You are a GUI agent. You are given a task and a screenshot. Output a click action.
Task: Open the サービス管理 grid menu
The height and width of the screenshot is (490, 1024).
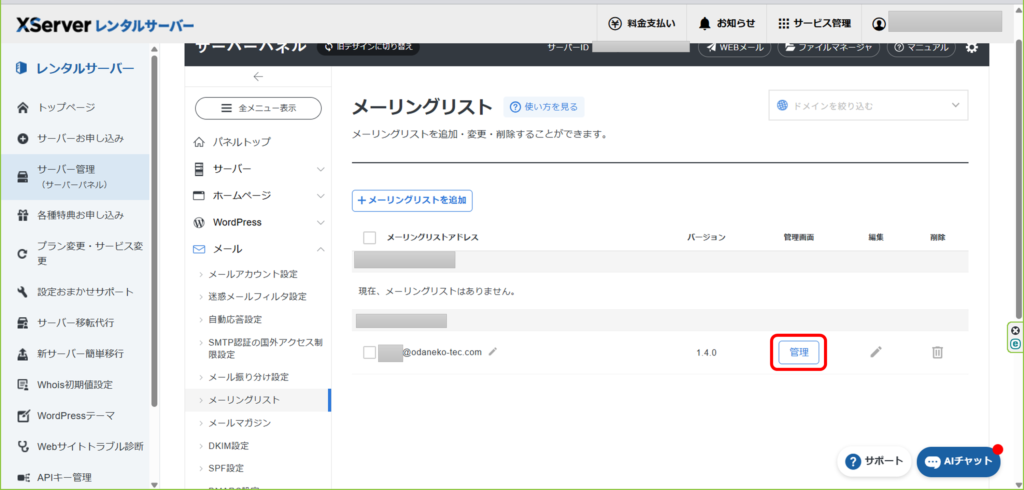[814, 23]
